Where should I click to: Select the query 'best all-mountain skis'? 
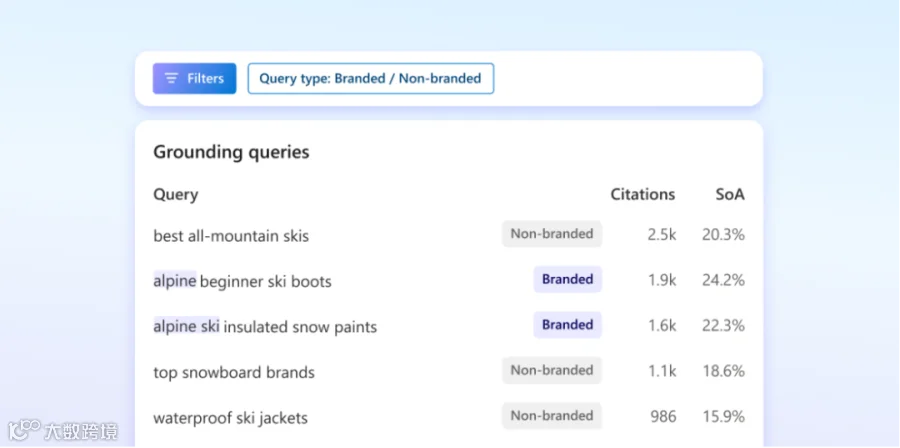(x=231, y=236)
